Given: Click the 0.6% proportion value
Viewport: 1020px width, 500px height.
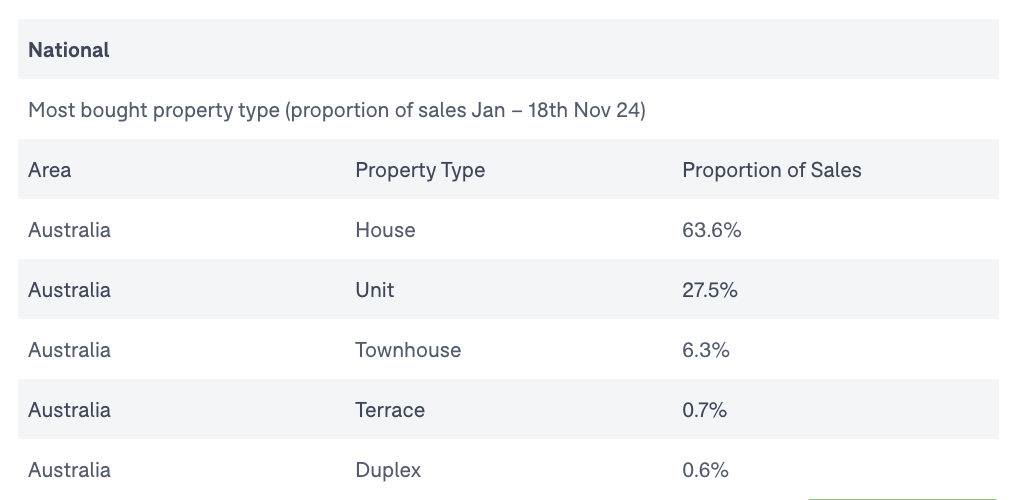Looking at the screenshot, I should pos(706,470).
